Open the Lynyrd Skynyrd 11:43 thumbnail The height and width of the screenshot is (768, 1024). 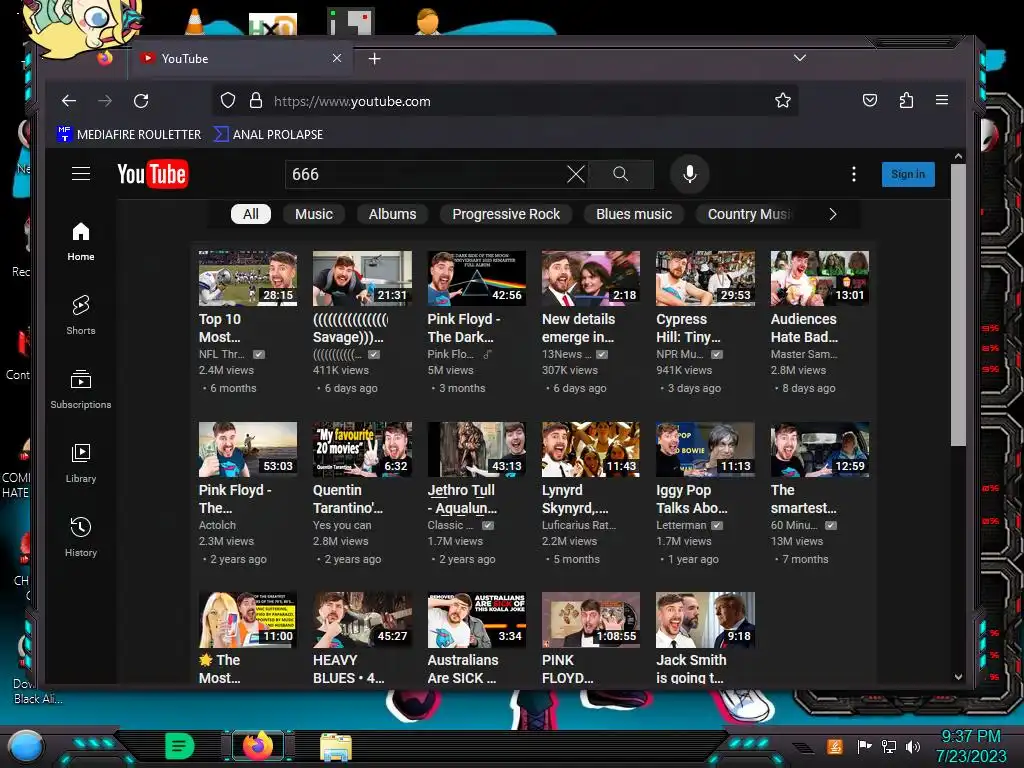[x=591, y=449]
